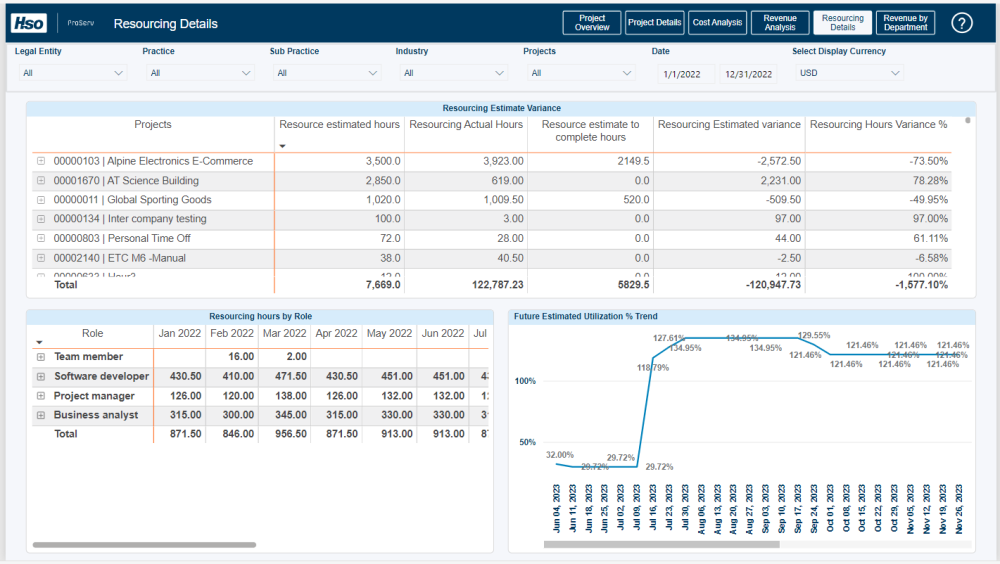Click the end date field 12/31/2022
The image size is (1000, 564).
pos(748,74)
